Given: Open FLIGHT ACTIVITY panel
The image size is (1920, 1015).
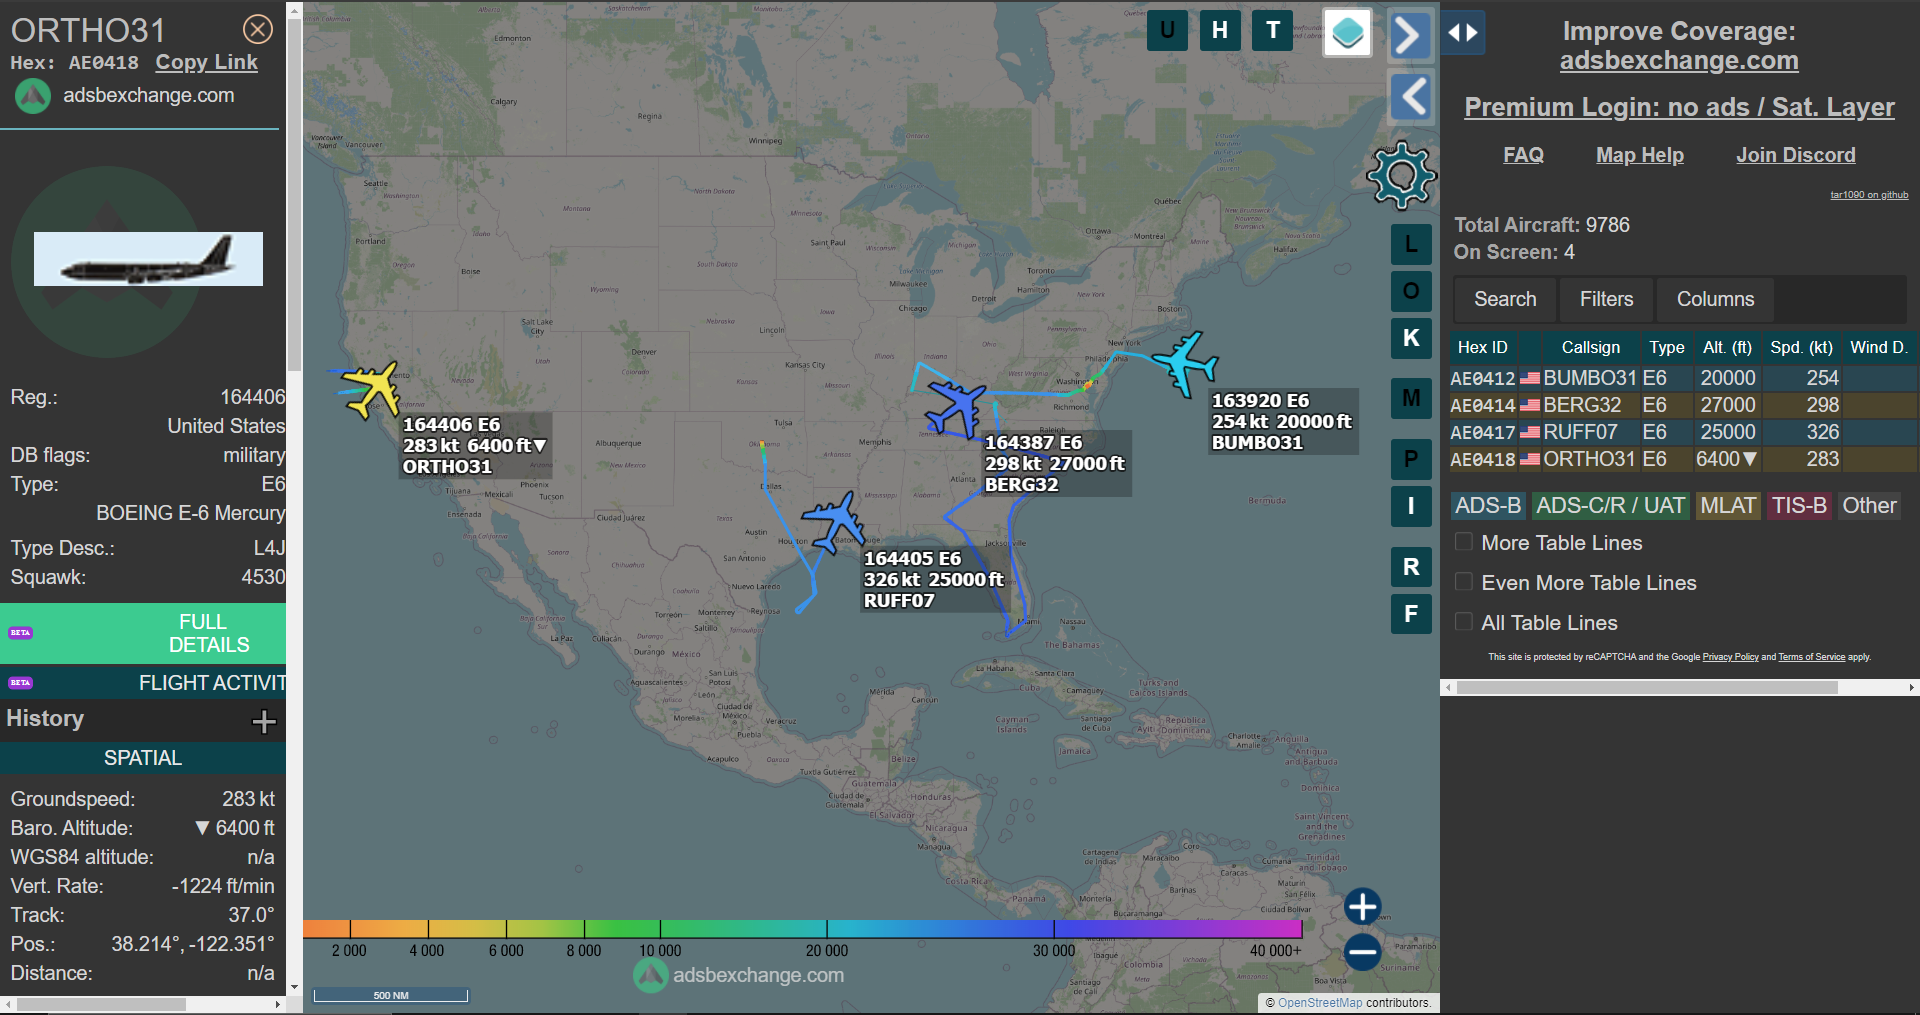Looking at the screenshot, I should [143, 683].
